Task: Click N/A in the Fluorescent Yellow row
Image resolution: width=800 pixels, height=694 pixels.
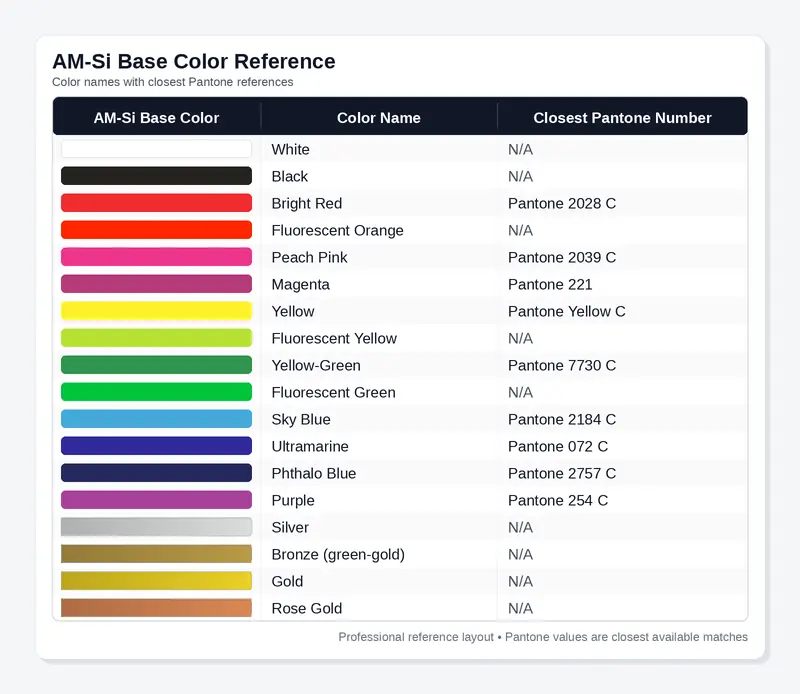Action: click(x=520, y=339)
